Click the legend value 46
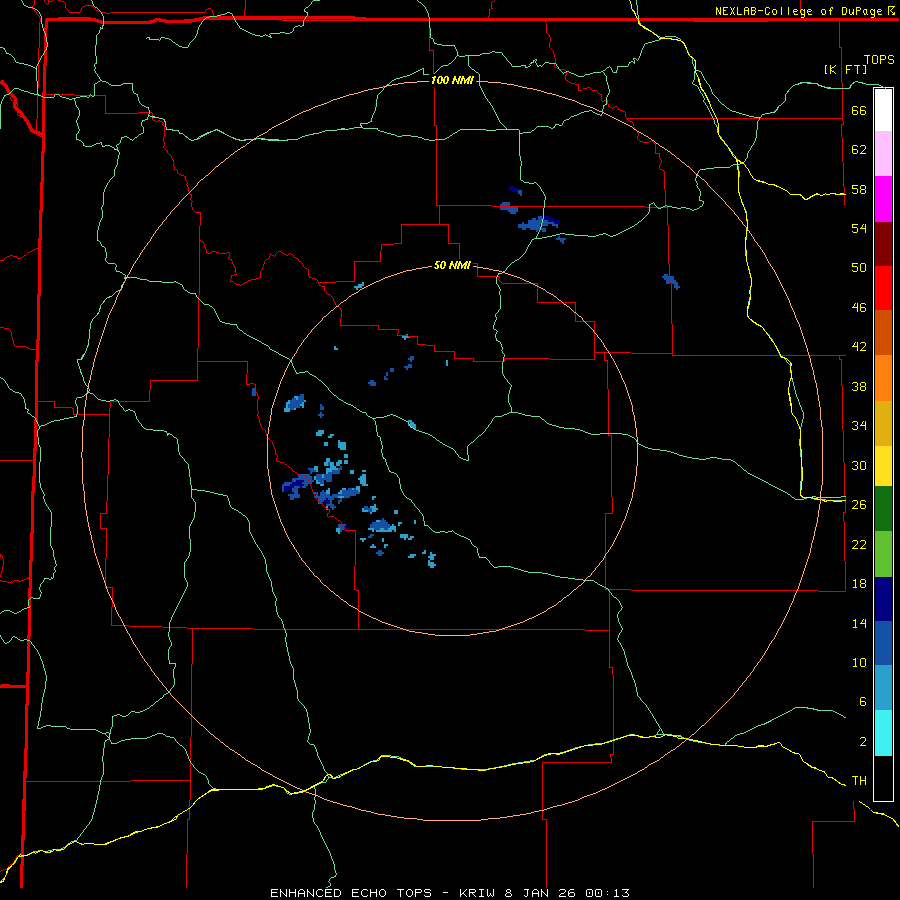 [859, 308]
